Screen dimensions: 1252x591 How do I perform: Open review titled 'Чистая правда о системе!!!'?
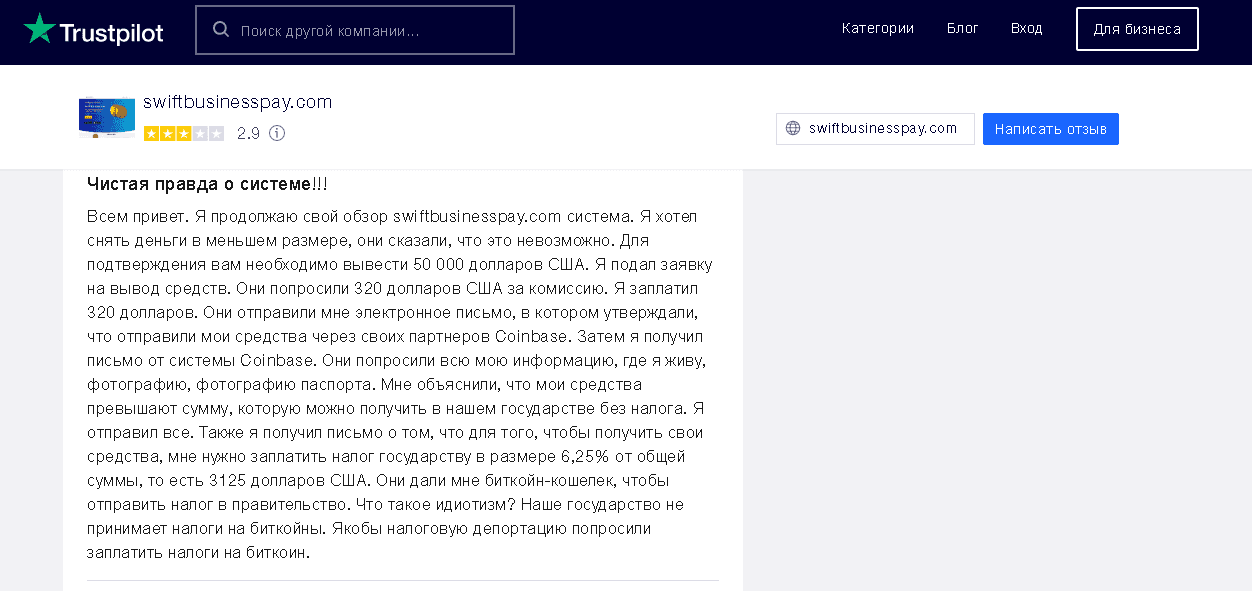207,185
